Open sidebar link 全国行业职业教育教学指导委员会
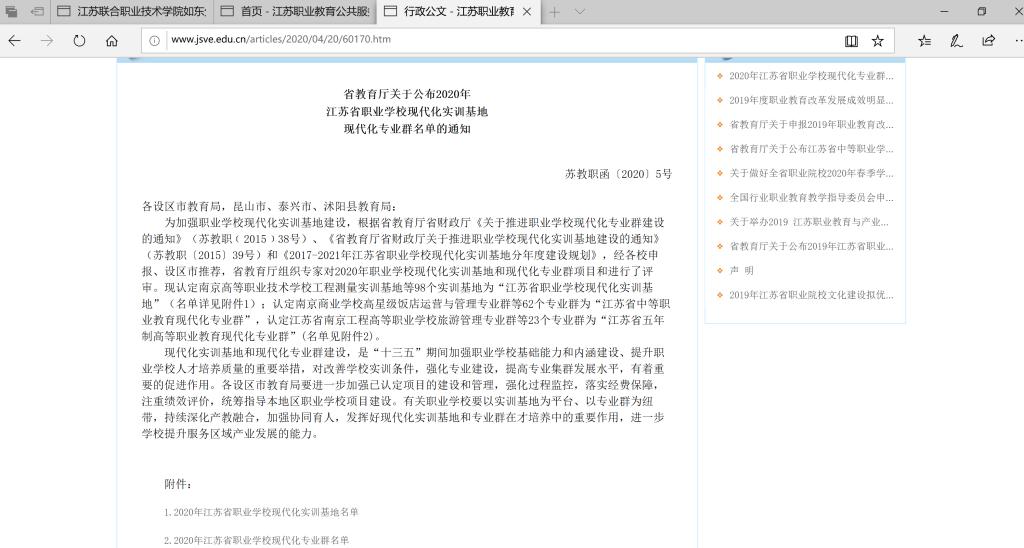 pyautogui.click(x=810, y=198)
